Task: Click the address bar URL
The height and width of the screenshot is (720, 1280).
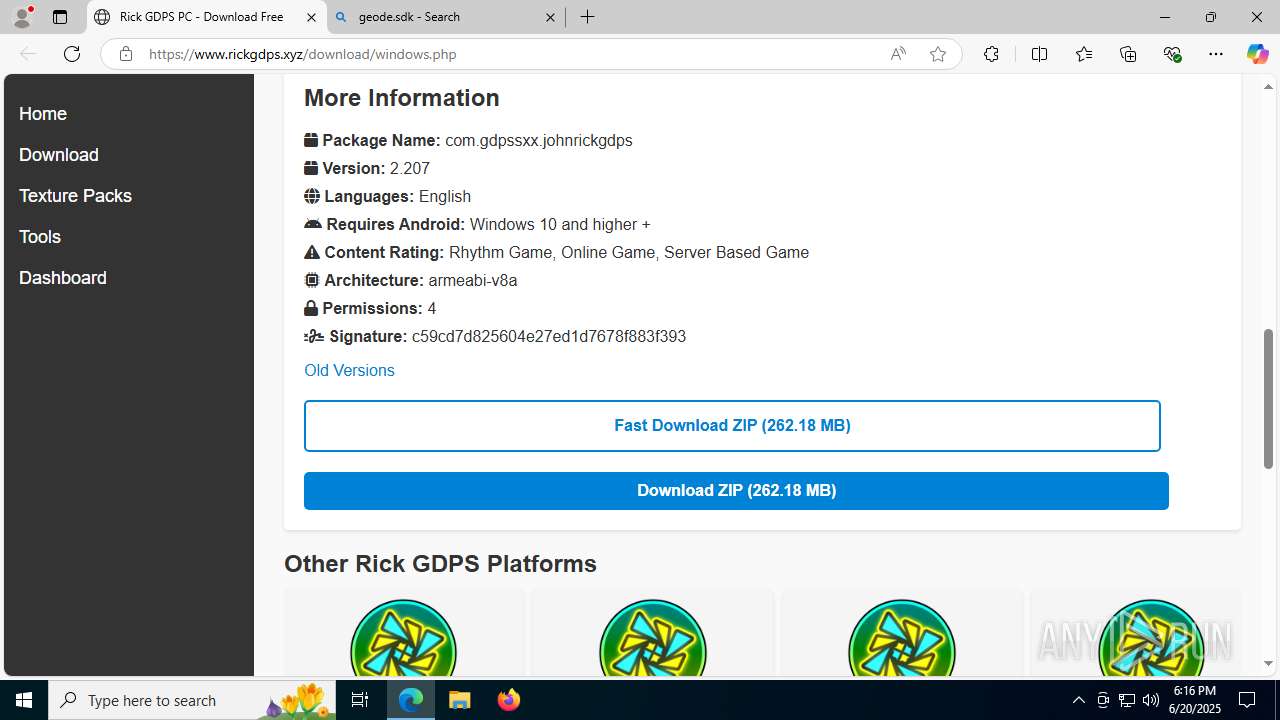Action: coord(302,54)
